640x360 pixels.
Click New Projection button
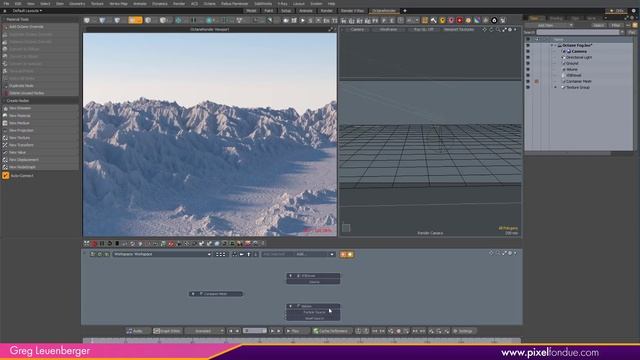(x=40, y=130)
